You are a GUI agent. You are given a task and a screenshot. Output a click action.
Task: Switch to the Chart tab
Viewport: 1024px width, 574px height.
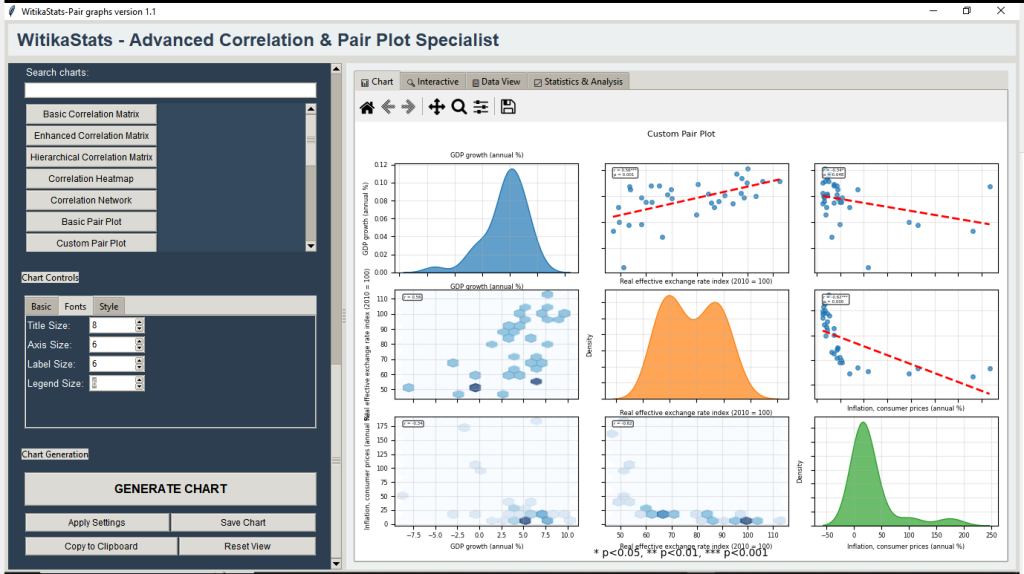[377, 82]
